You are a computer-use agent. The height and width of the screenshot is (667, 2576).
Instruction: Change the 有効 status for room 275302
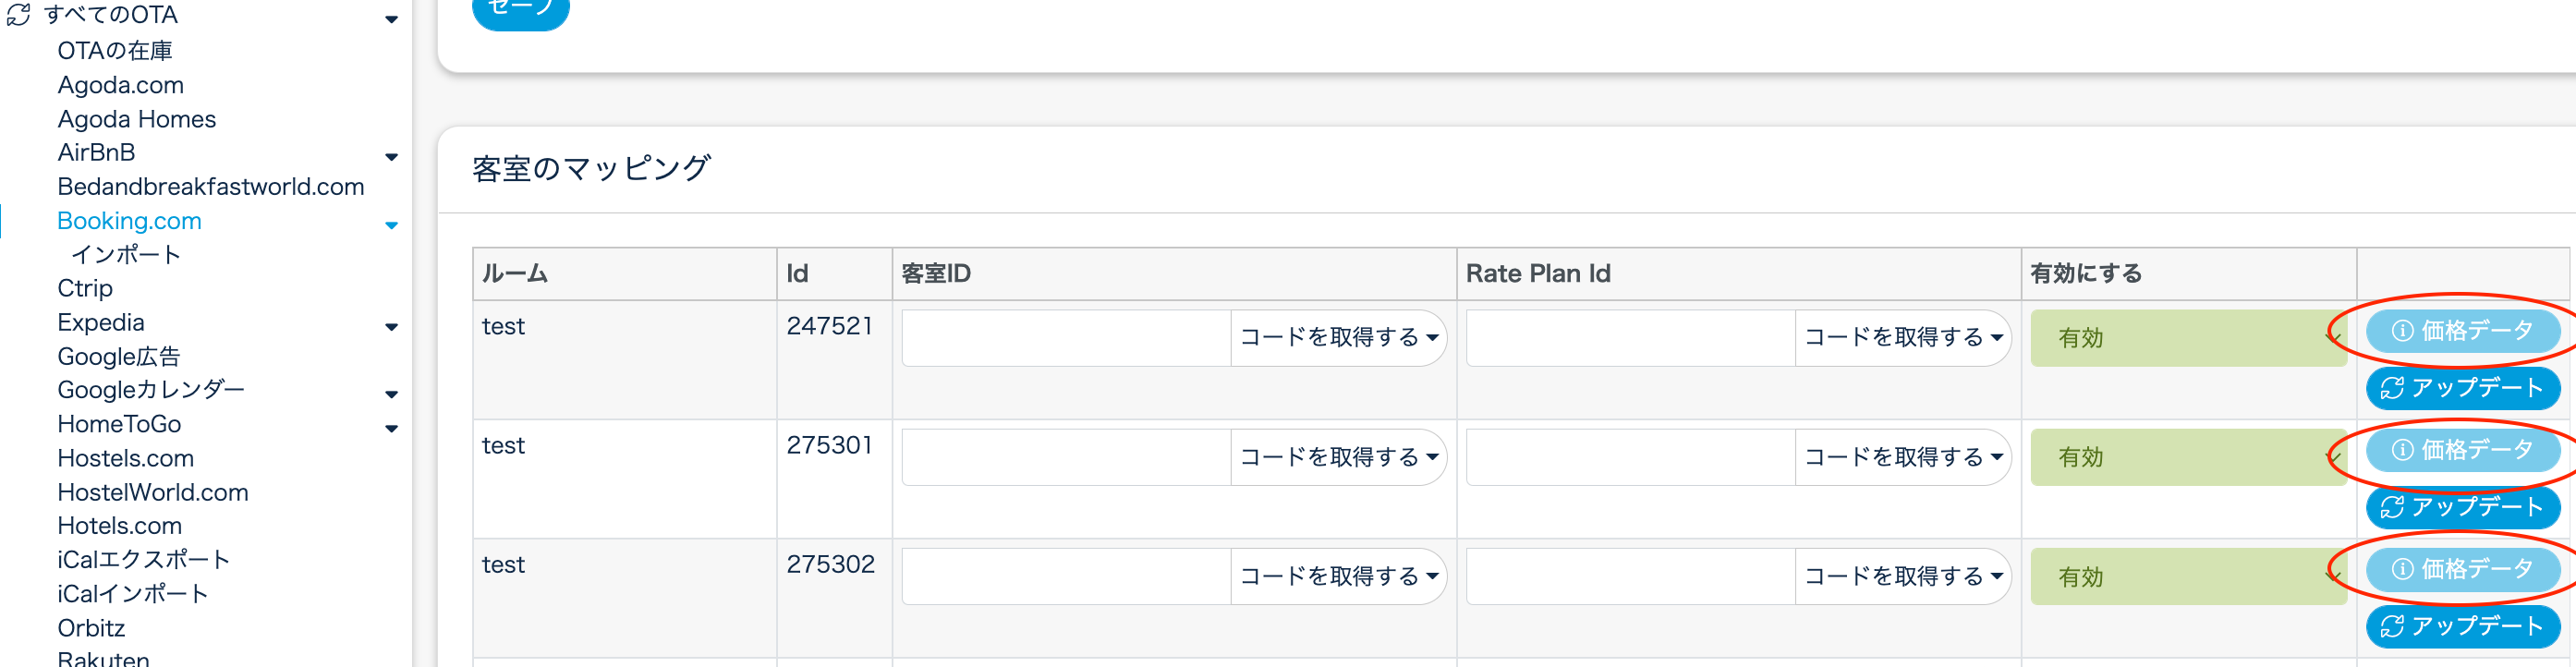(2187, 577)
